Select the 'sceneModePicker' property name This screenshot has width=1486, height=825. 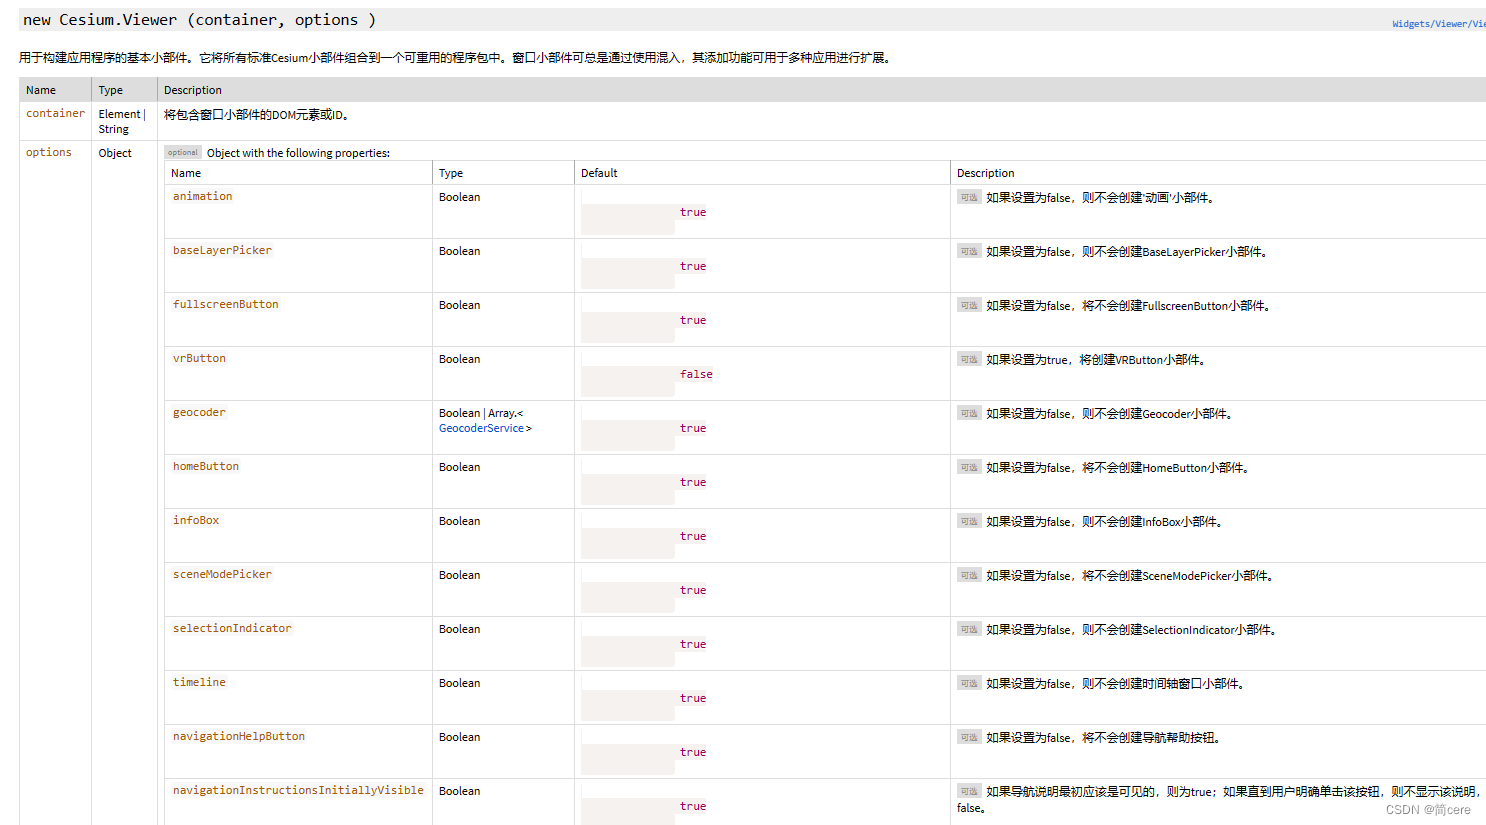point(222,574)
